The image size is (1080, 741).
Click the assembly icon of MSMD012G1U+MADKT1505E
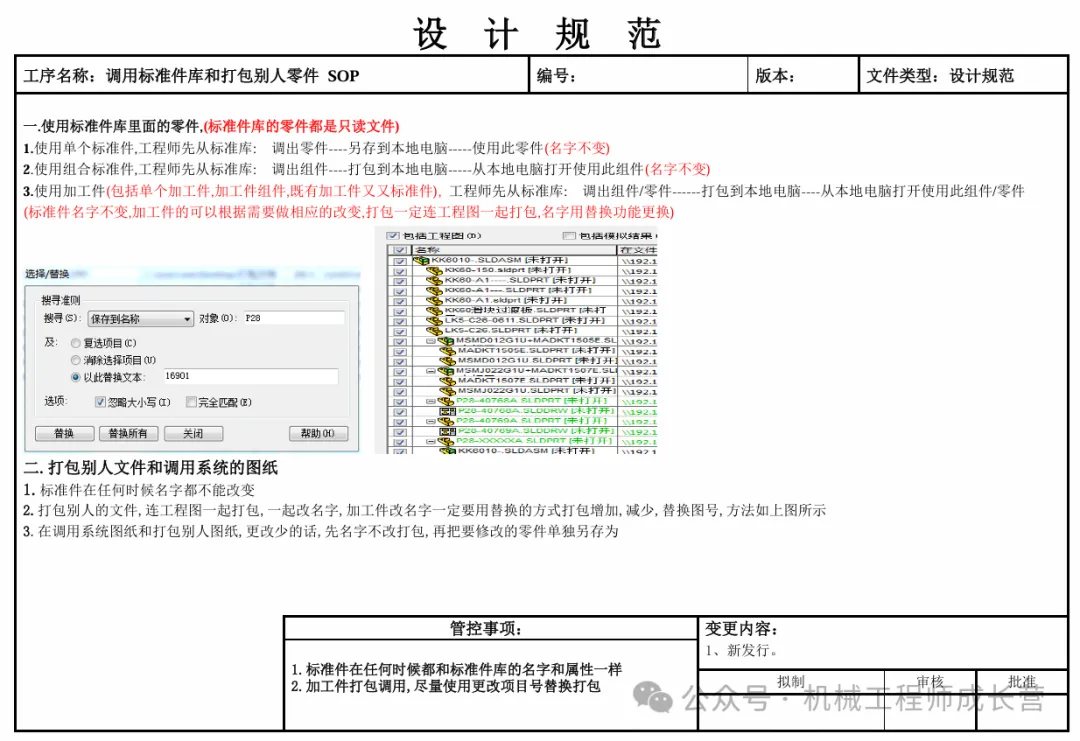[x=446, y=341]
